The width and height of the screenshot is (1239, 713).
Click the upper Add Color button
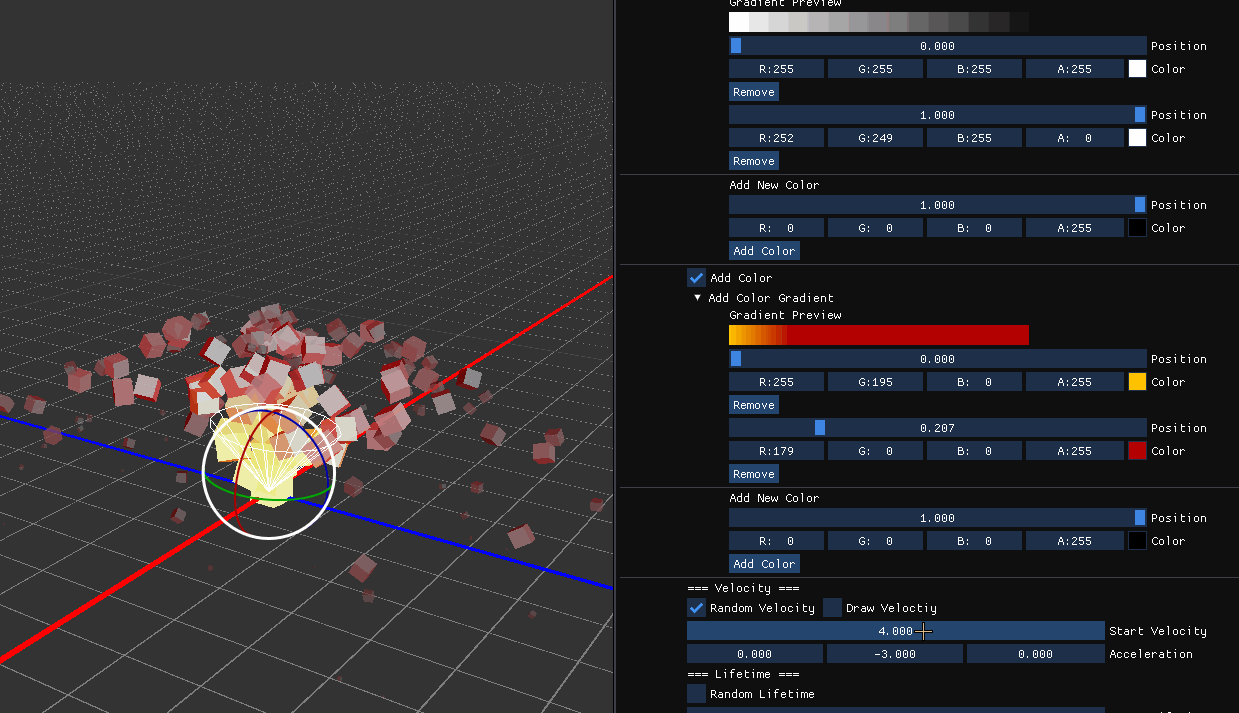pyautogui.click(x=764, y=251)
